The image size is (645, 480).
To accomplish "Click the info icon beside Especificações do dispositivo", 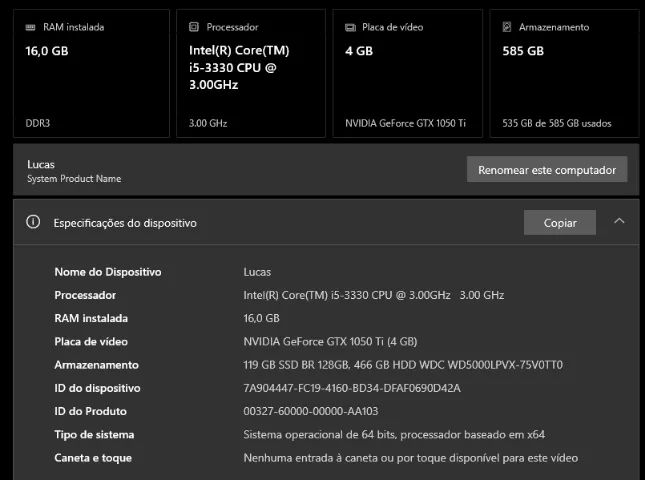I will 33,222.
